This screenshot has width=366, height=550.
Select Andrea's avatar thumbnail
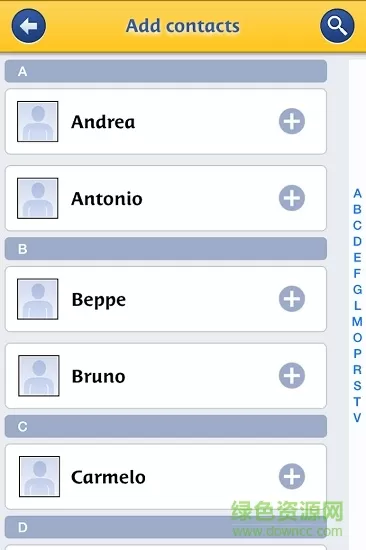38,121
